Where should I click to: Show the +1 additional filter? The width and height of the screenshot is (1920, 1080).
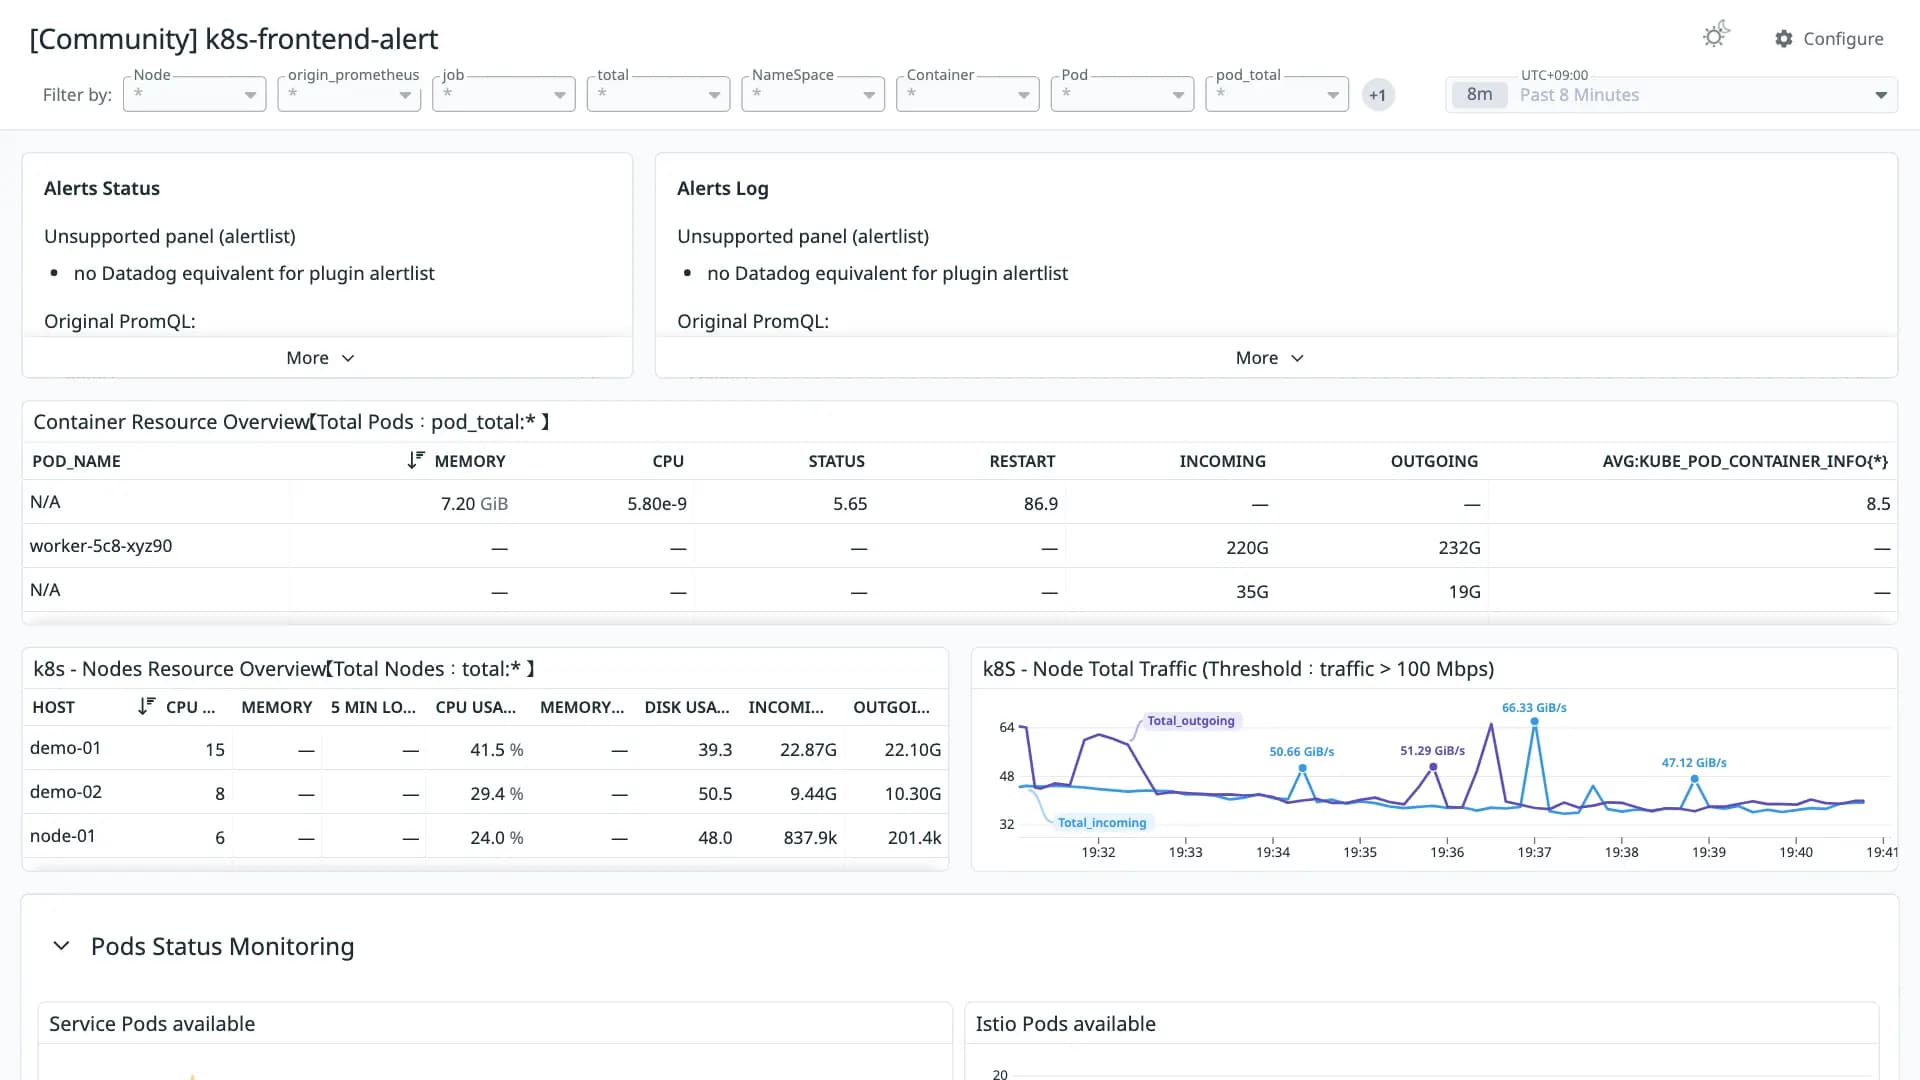point(1378,95)
